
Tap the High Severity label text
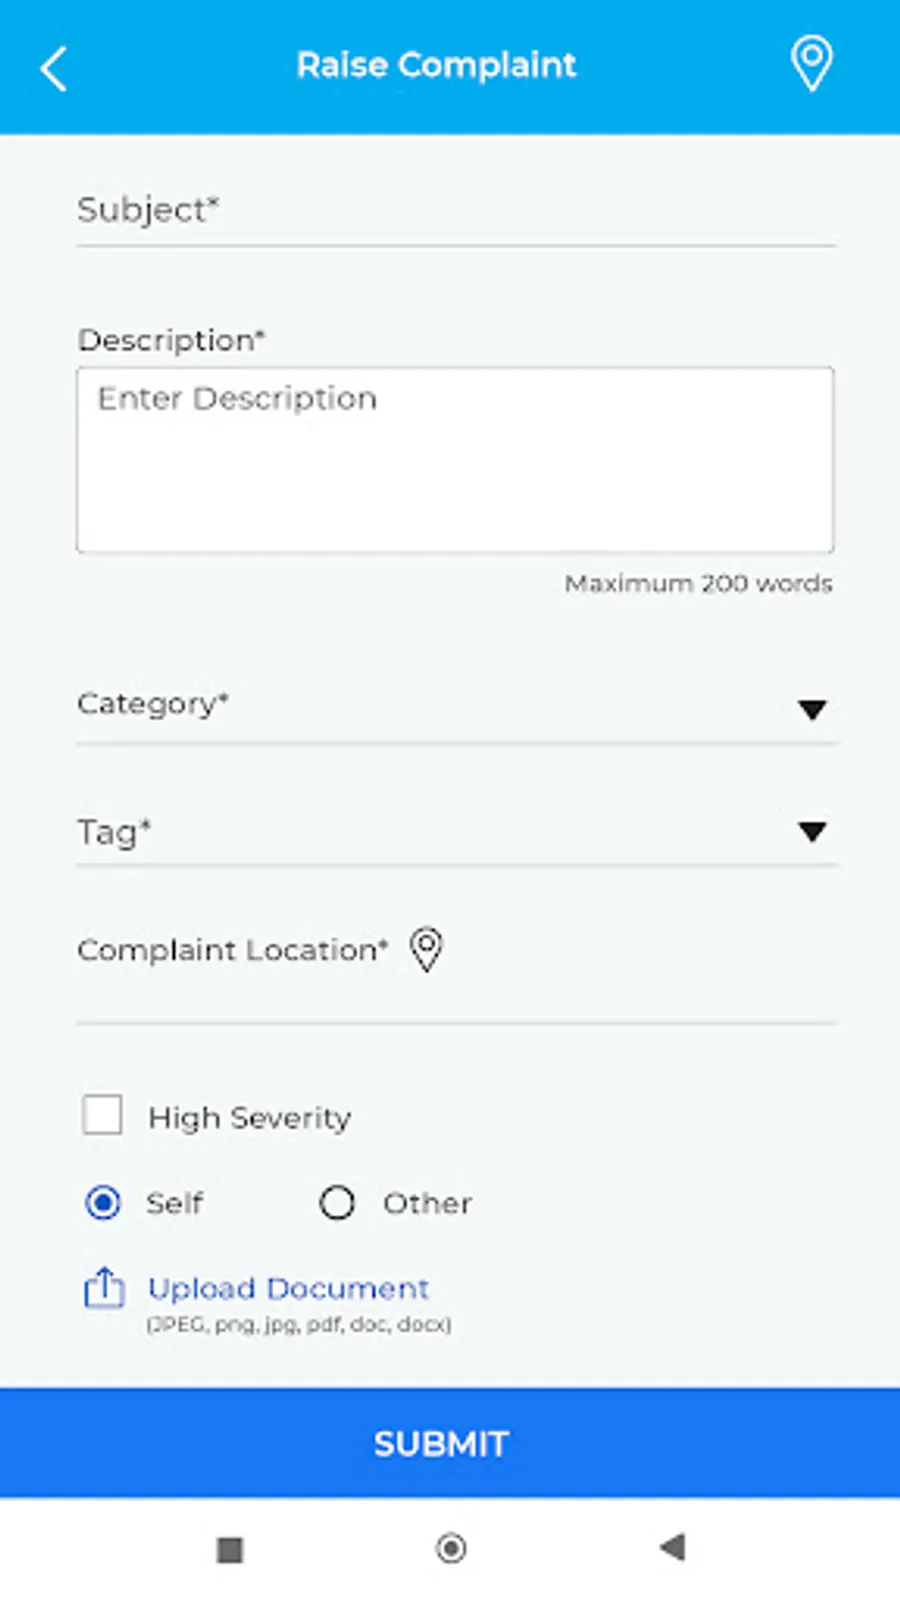tap(249, 1117)
